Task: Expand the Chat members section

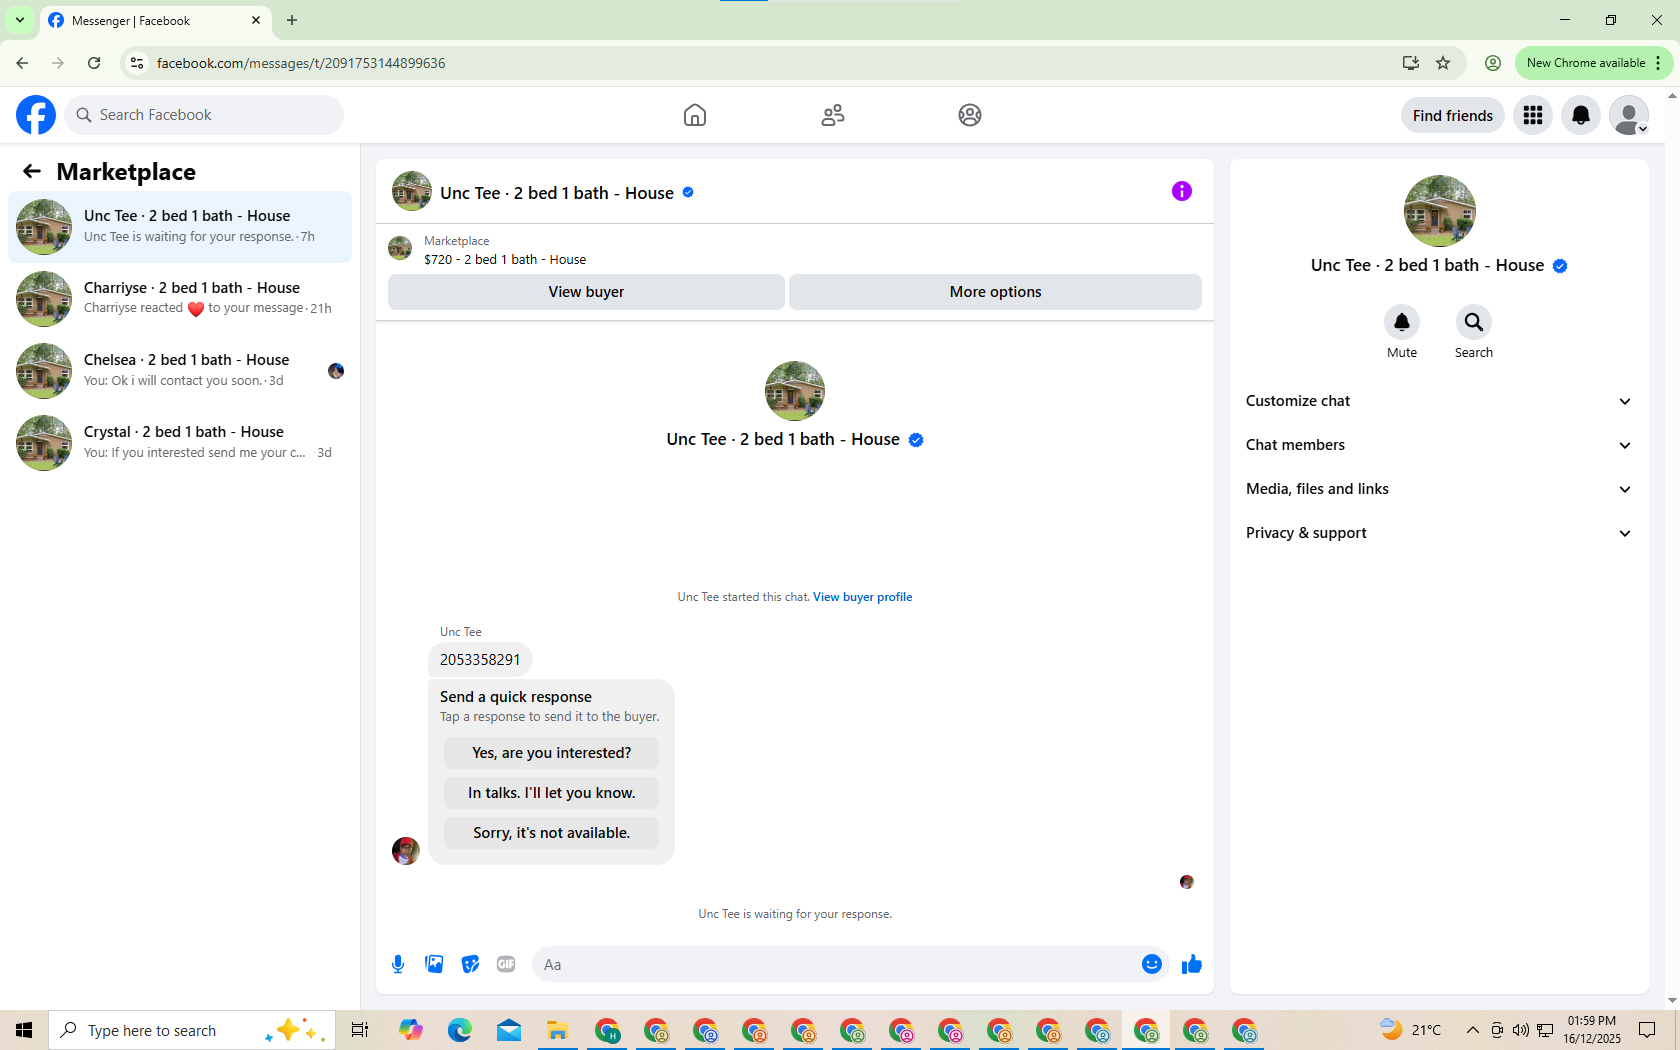Action: pos(1439,445)
